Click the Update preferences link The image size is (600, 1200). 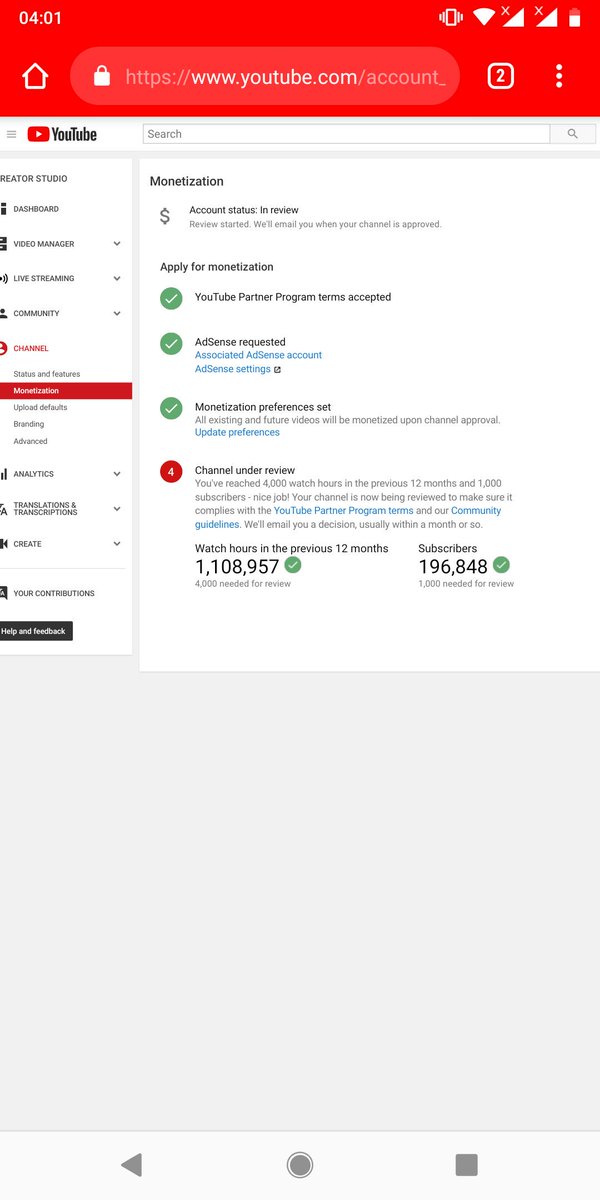pos(237,433)
